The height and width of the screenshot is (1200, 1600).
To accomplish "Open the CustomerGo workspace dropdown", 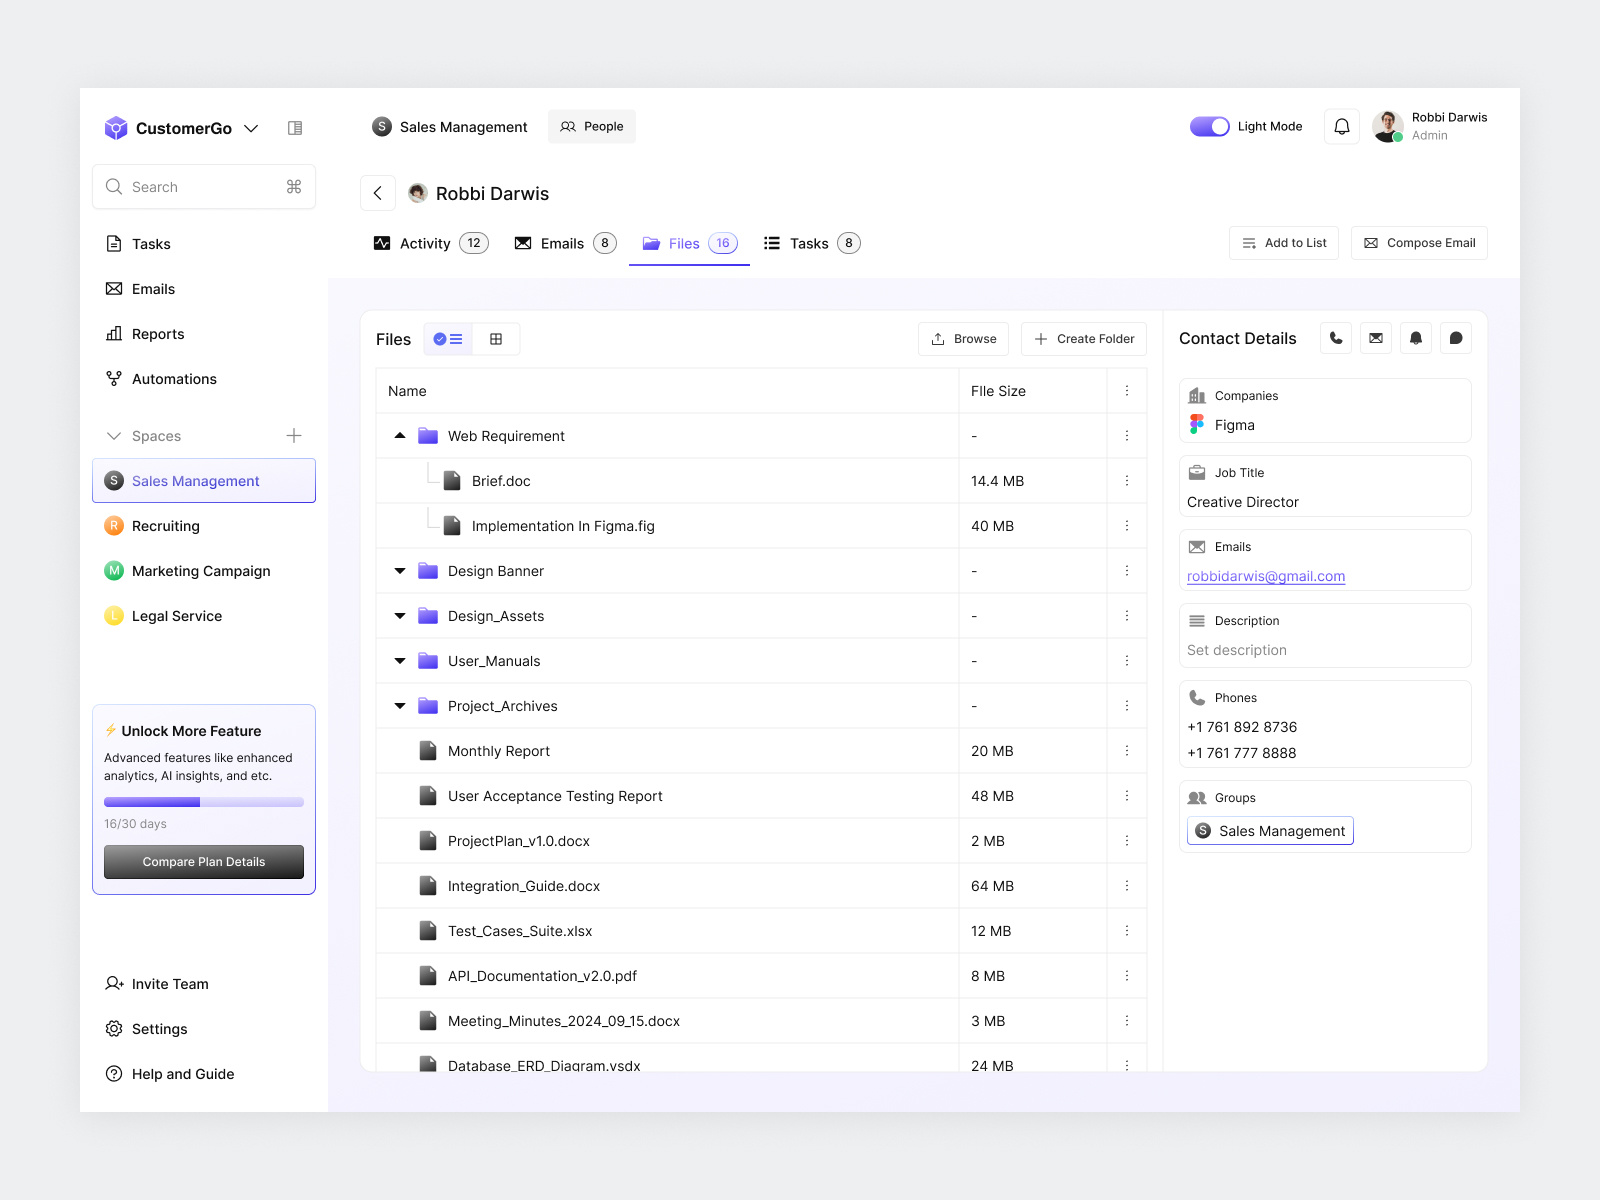I will tap(250, 128).
